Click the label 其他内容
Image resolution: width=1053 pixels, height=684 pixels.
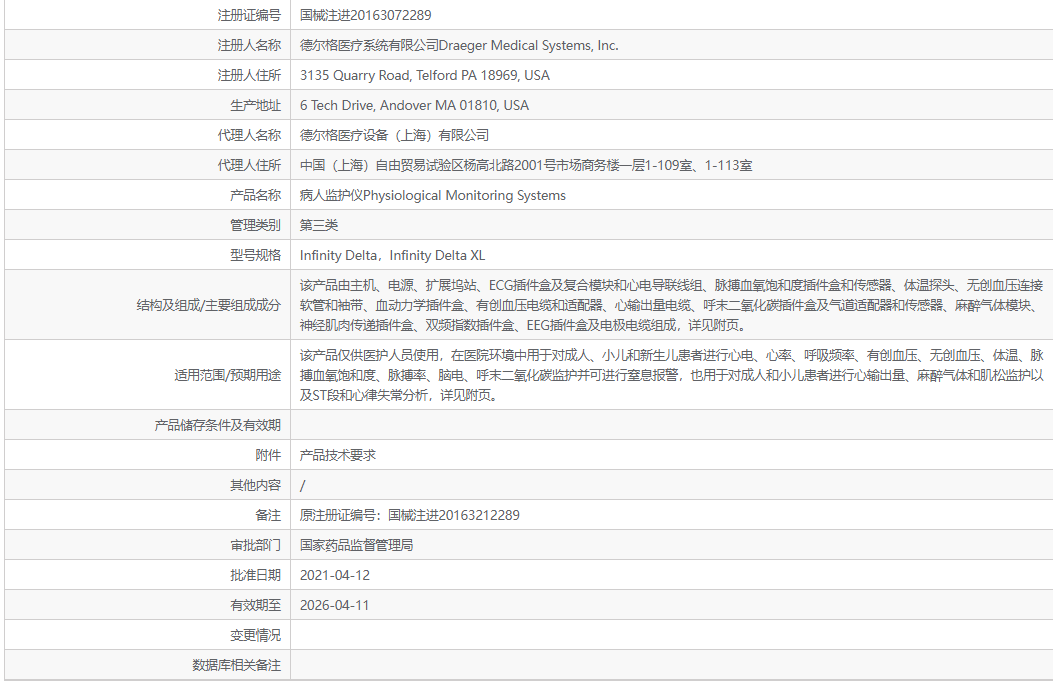(255, 485)
